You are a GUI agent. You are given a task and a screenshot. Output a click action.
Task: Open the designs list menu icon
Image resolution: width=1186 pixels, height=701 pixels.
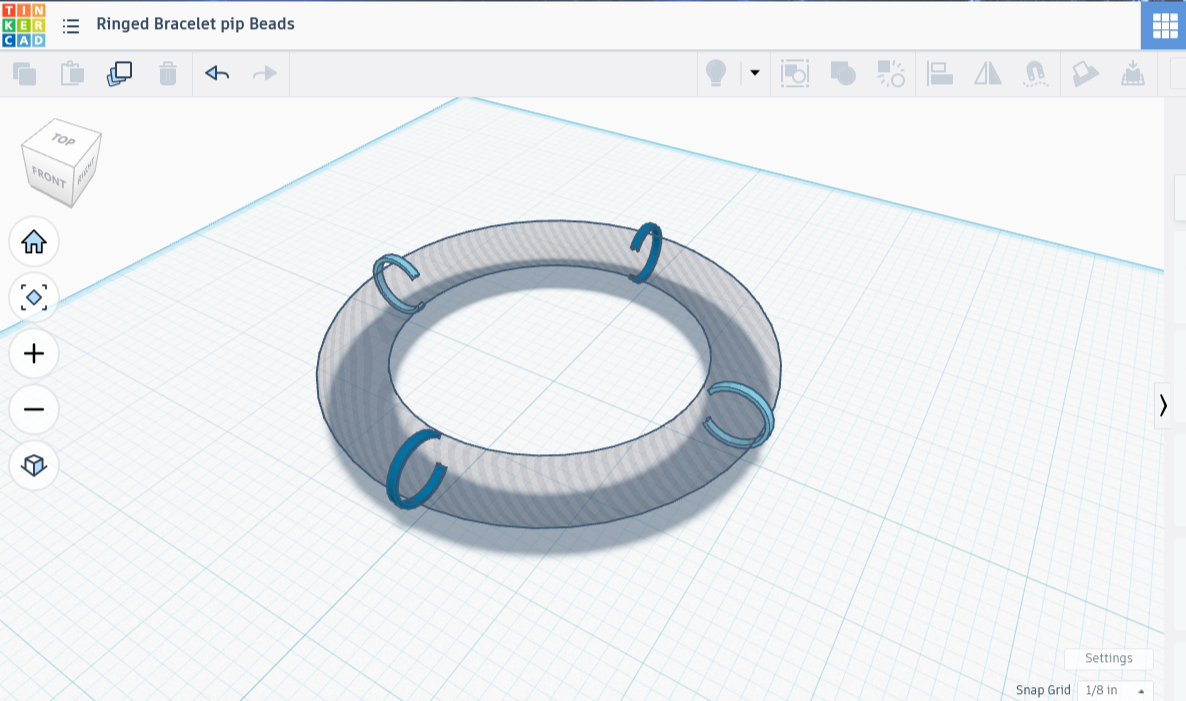[x=71, y=26]
